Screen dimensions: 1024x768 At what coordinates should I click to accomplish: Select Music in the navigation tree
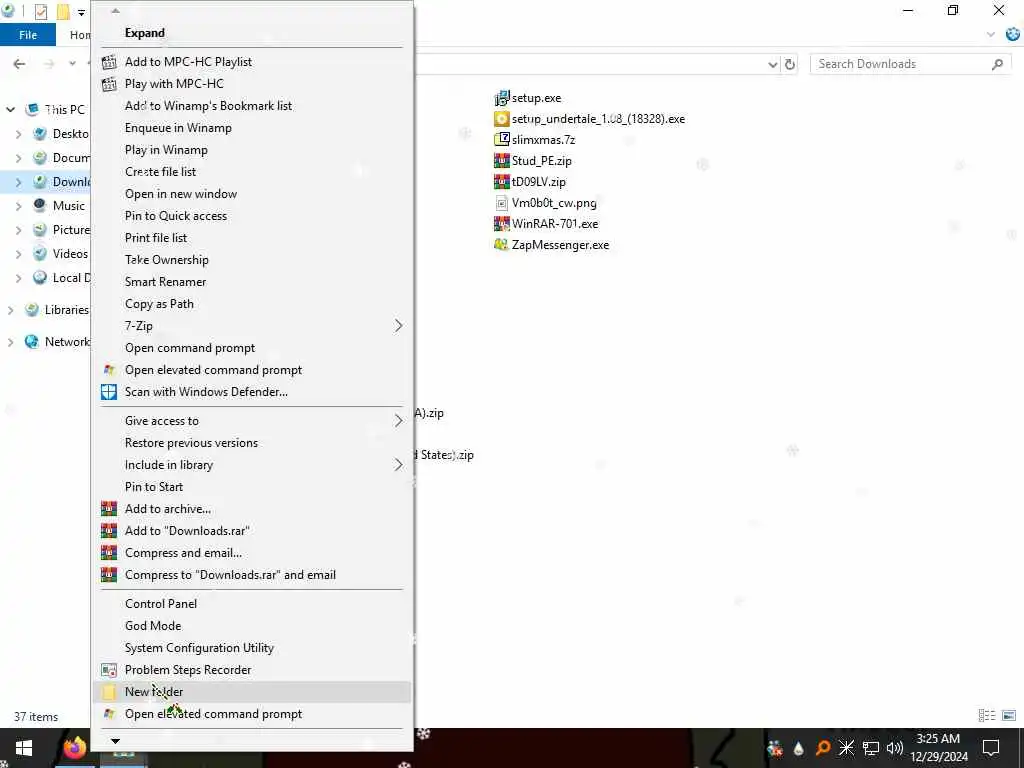[69, 206]
